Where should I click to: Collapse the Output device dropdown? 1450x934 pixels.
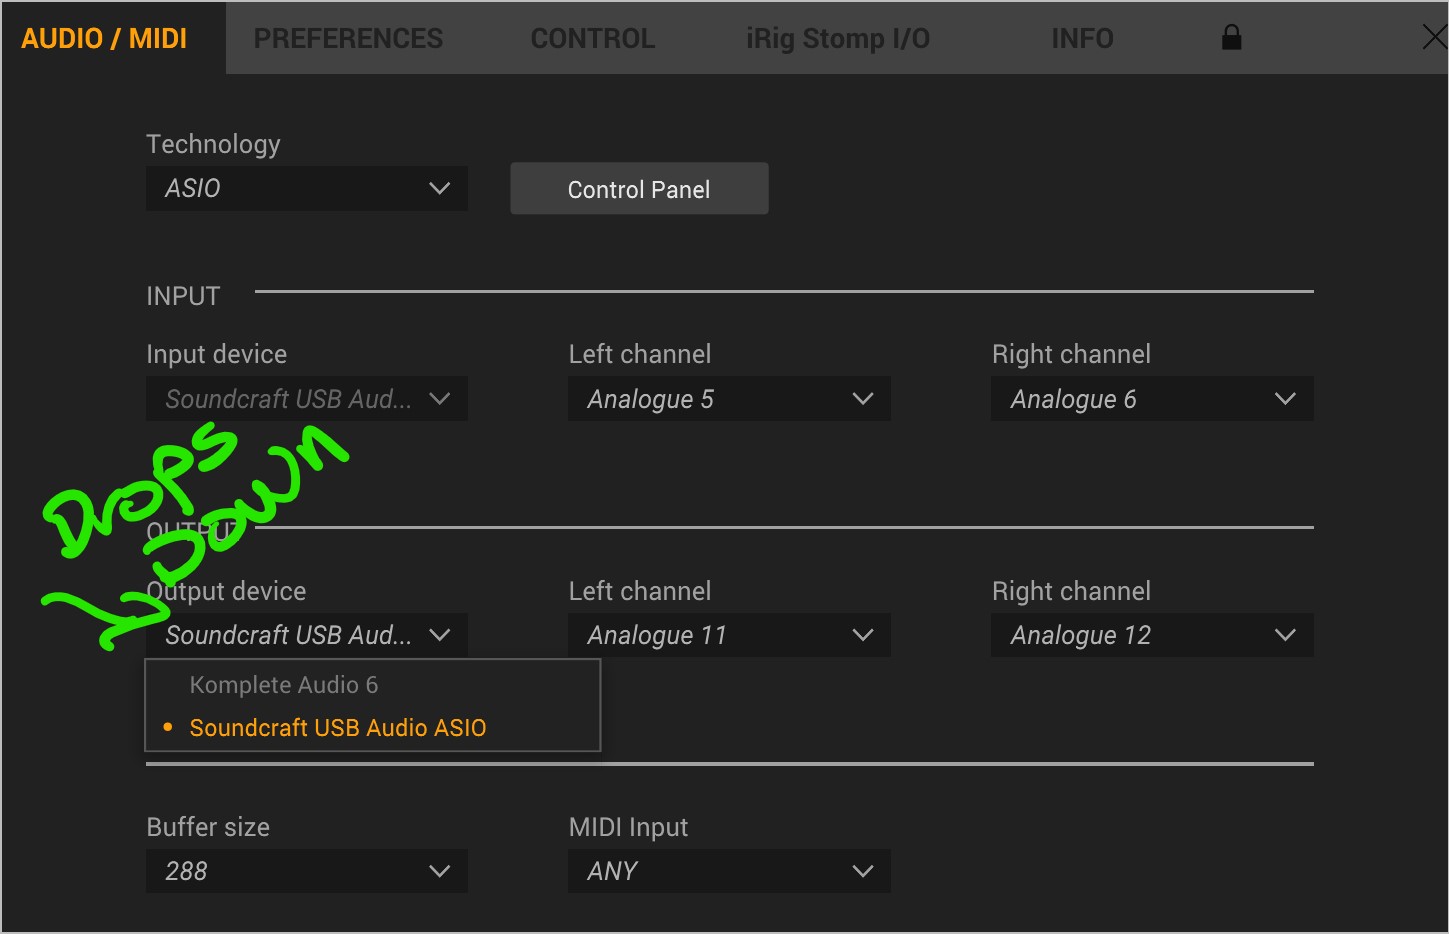point(306,635)
